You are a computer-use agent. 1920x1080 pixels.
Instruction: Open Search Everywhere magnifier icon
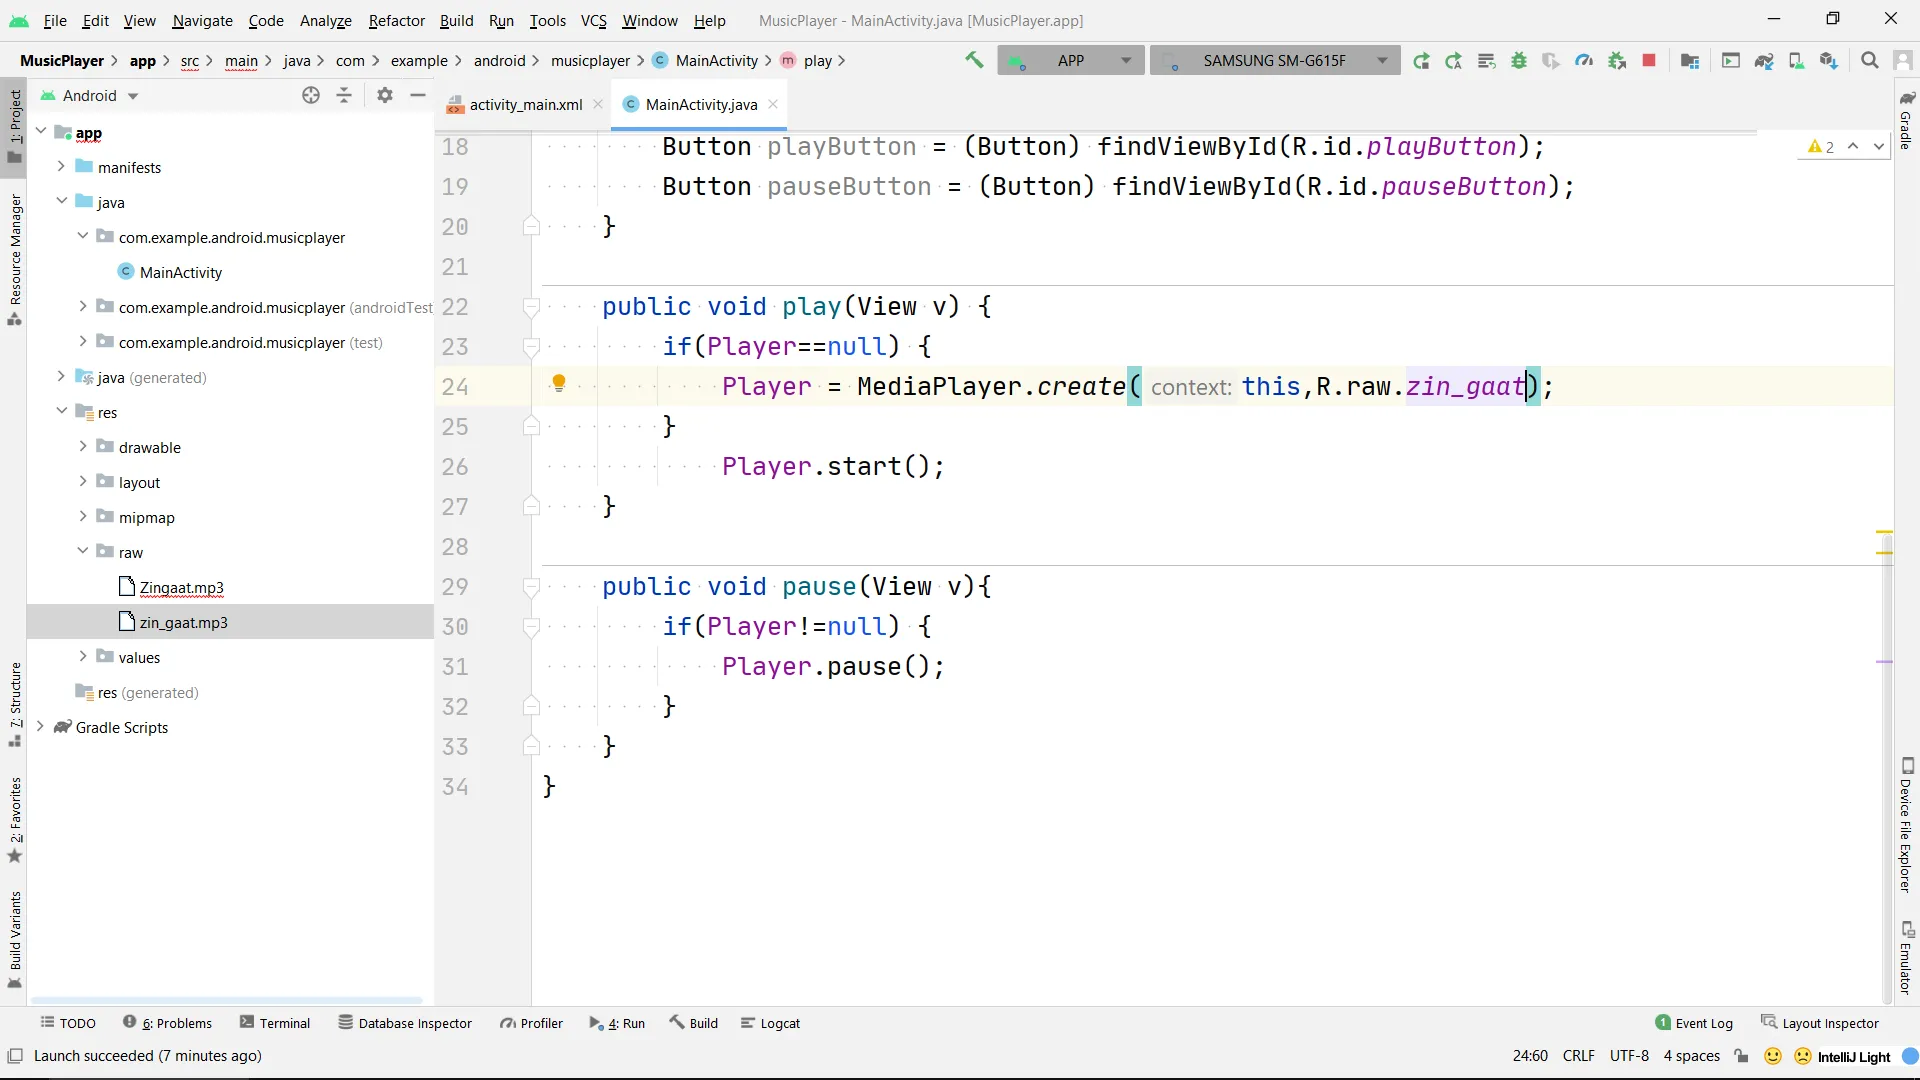click(1869, 60)
